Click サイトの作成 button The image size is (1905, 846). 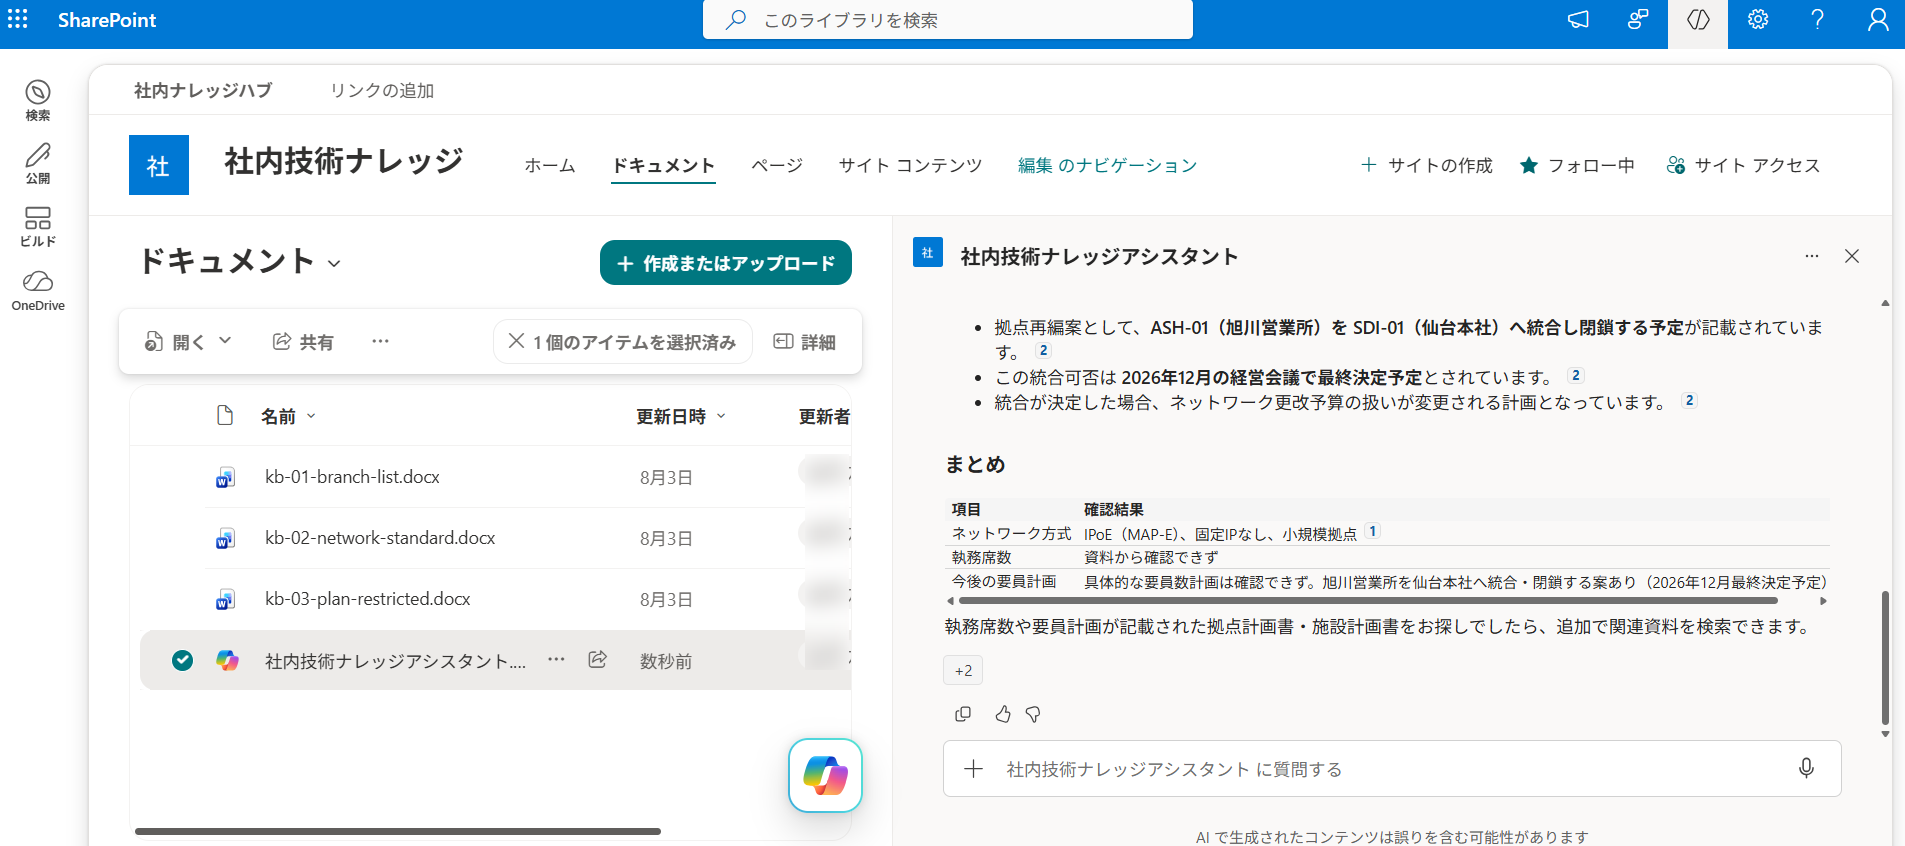coord(1427,165)
